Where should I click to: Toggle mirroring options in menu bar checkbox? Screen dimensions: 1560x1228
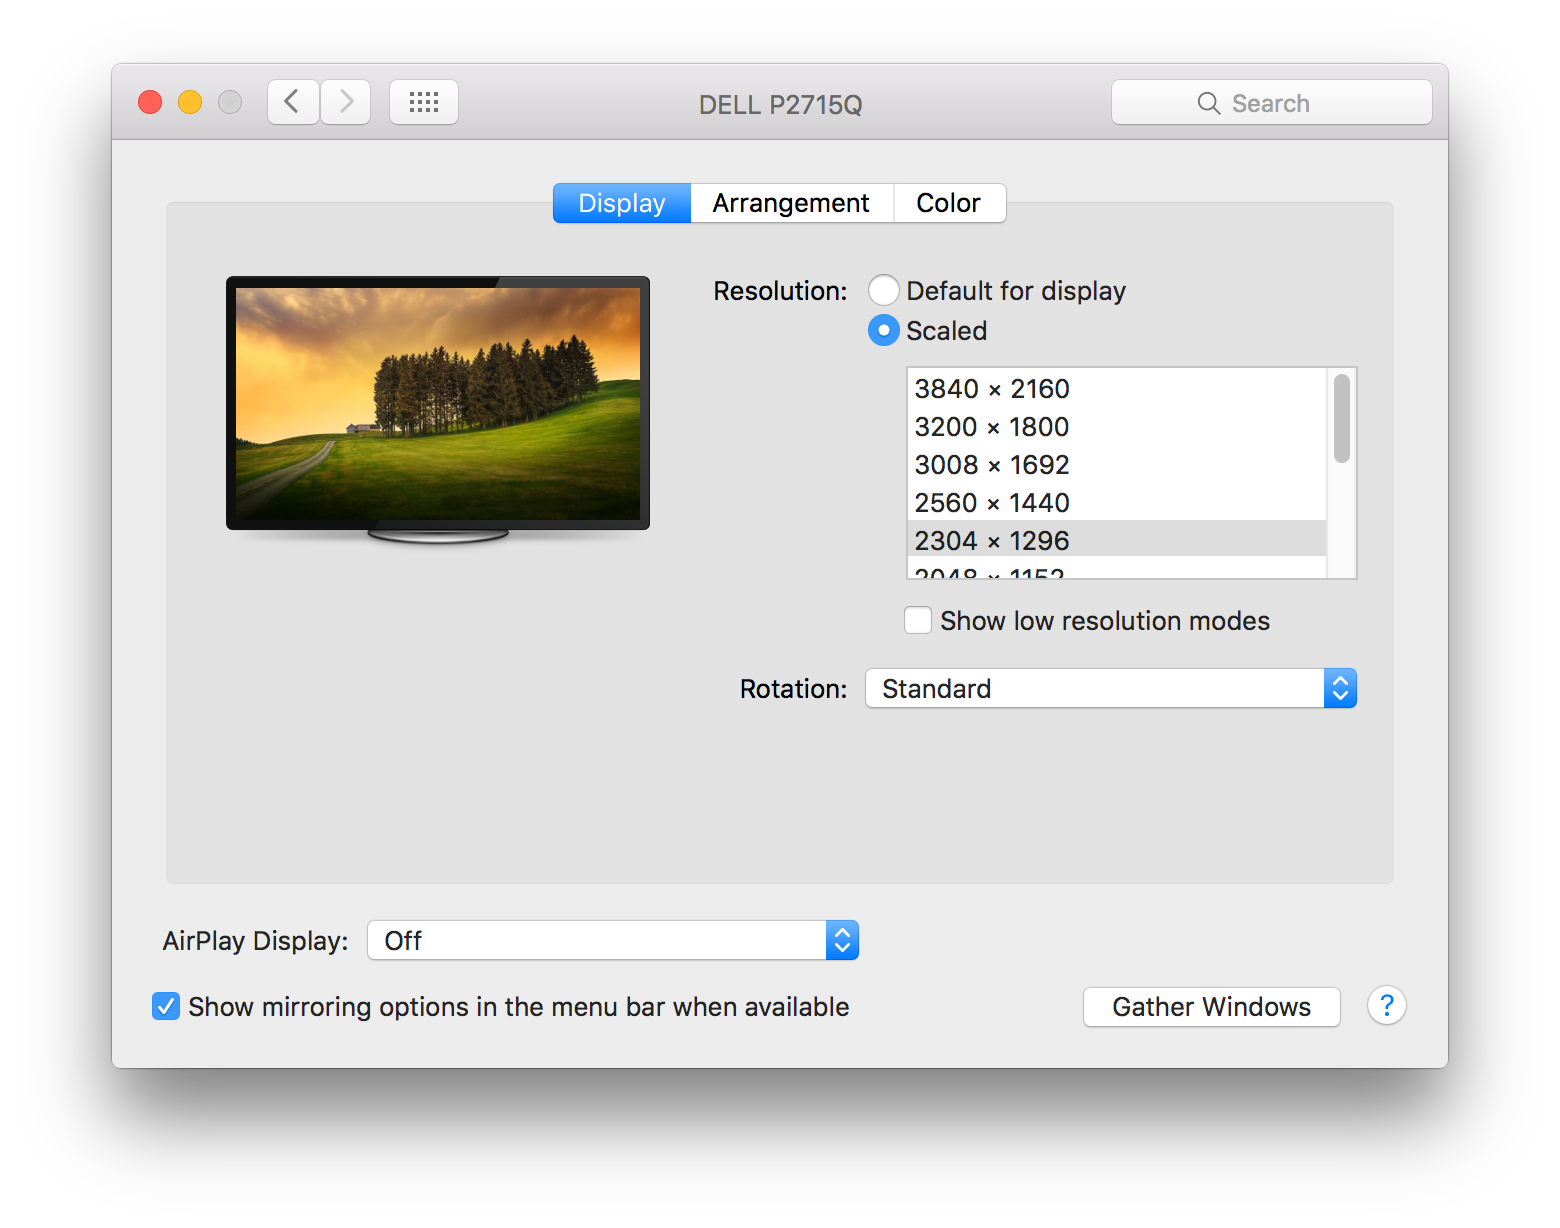tap(166, 1006)
